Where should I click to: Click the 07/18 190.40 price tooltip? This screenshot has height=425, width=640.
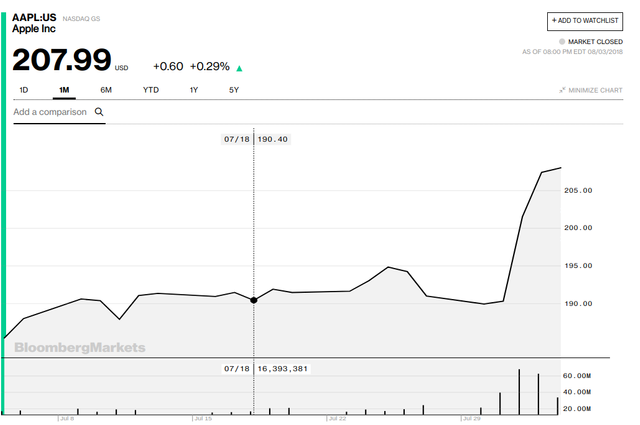tap(256, 139)
